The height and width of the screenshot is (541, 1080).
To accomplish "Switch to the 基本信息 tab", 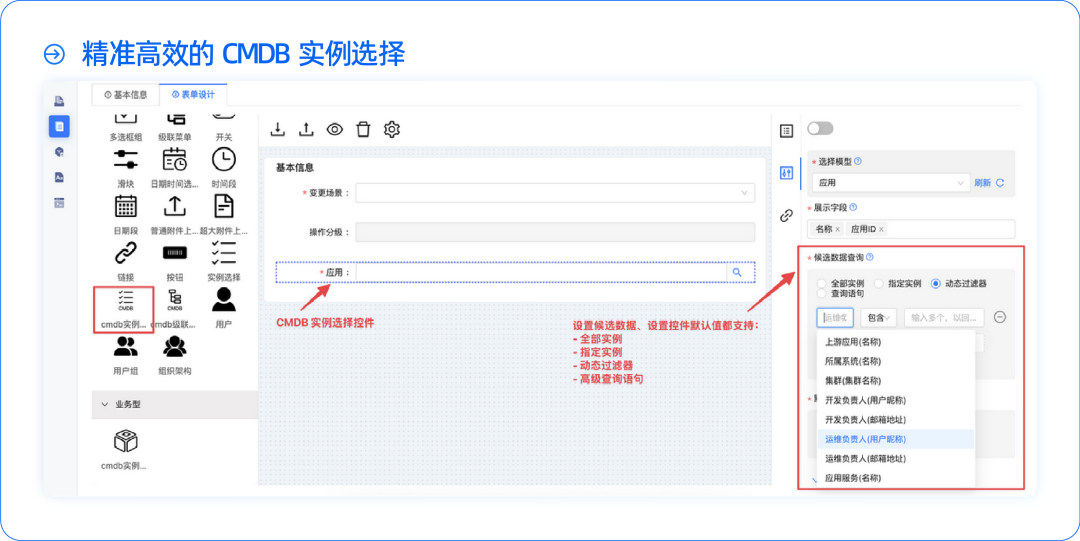I will coord(125,95).
